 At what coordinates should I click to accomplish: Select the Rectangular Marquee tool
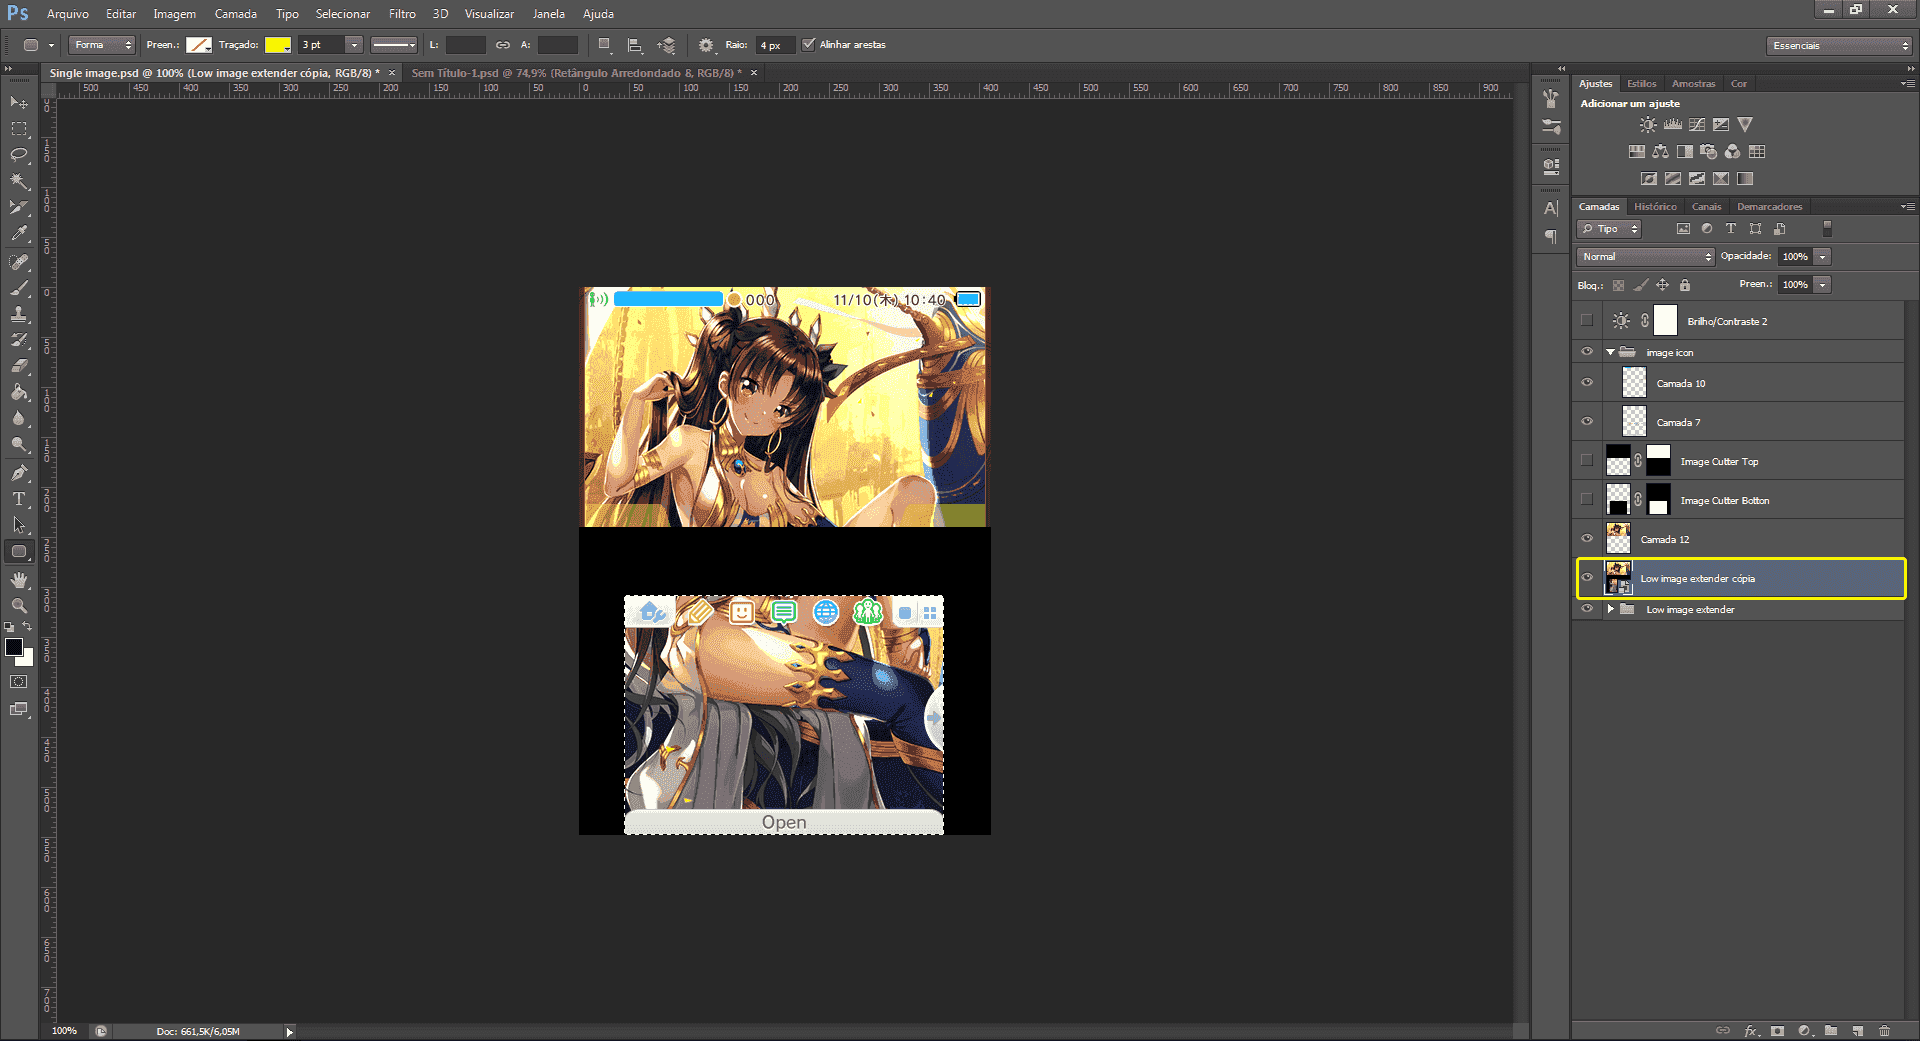(x=19, y=129)
